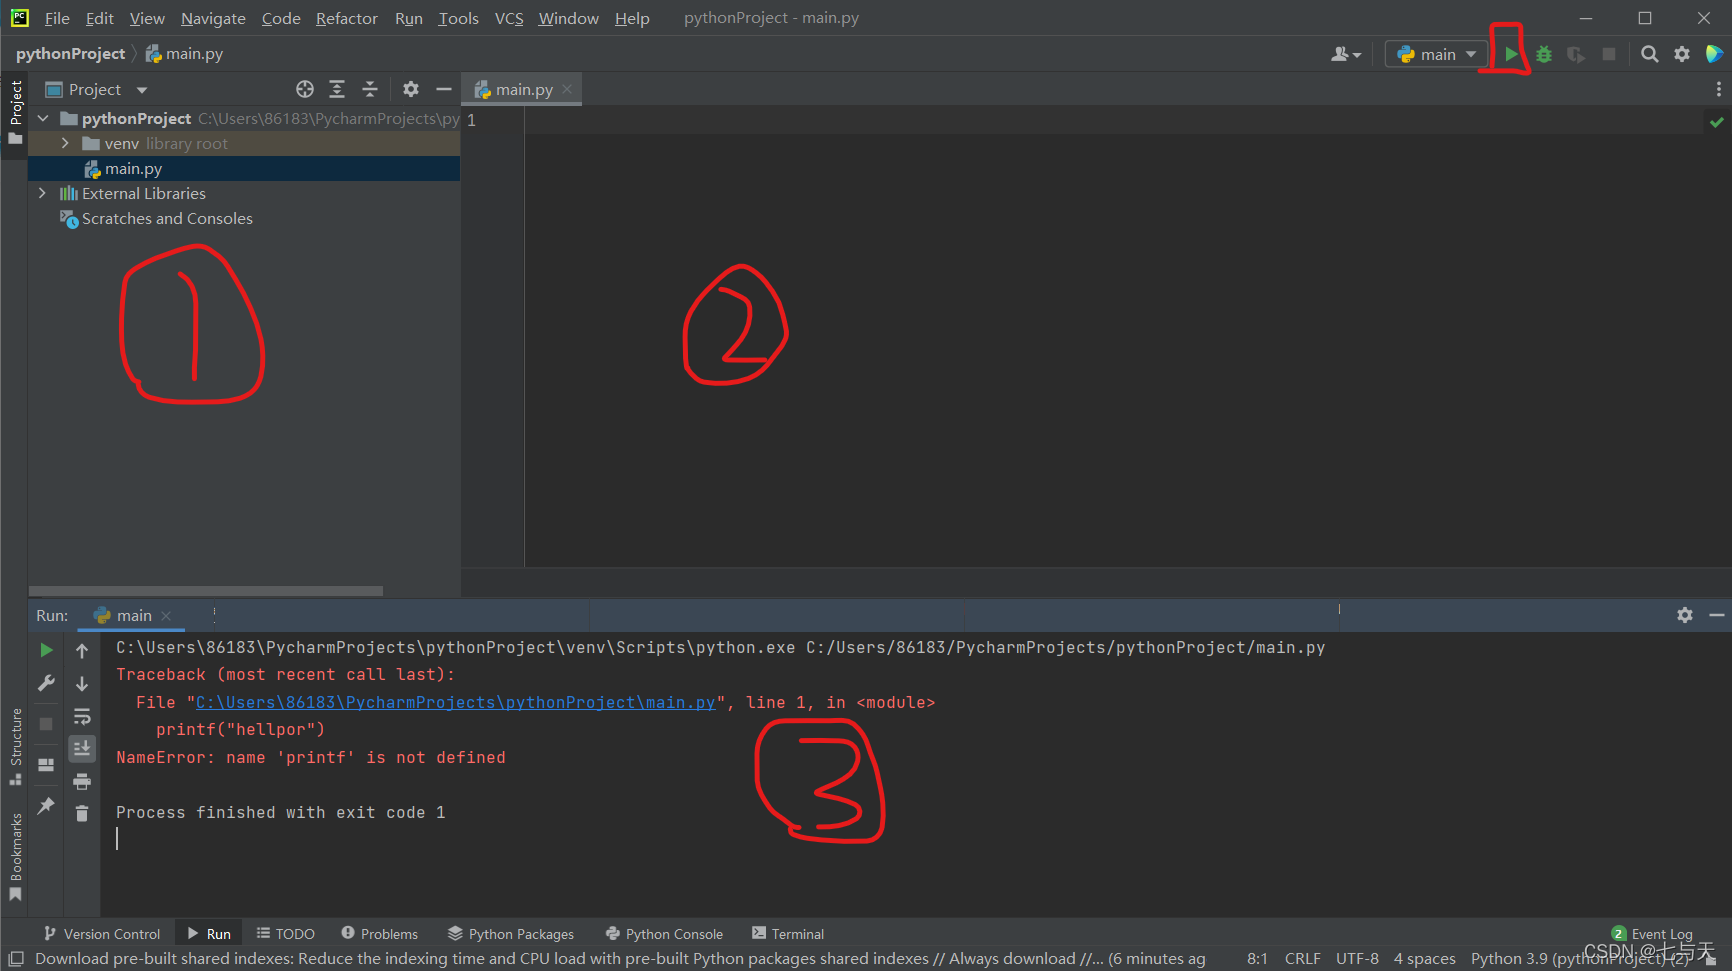
Task: Toggle soft-wrap in Run console
Action: (82, 717)
